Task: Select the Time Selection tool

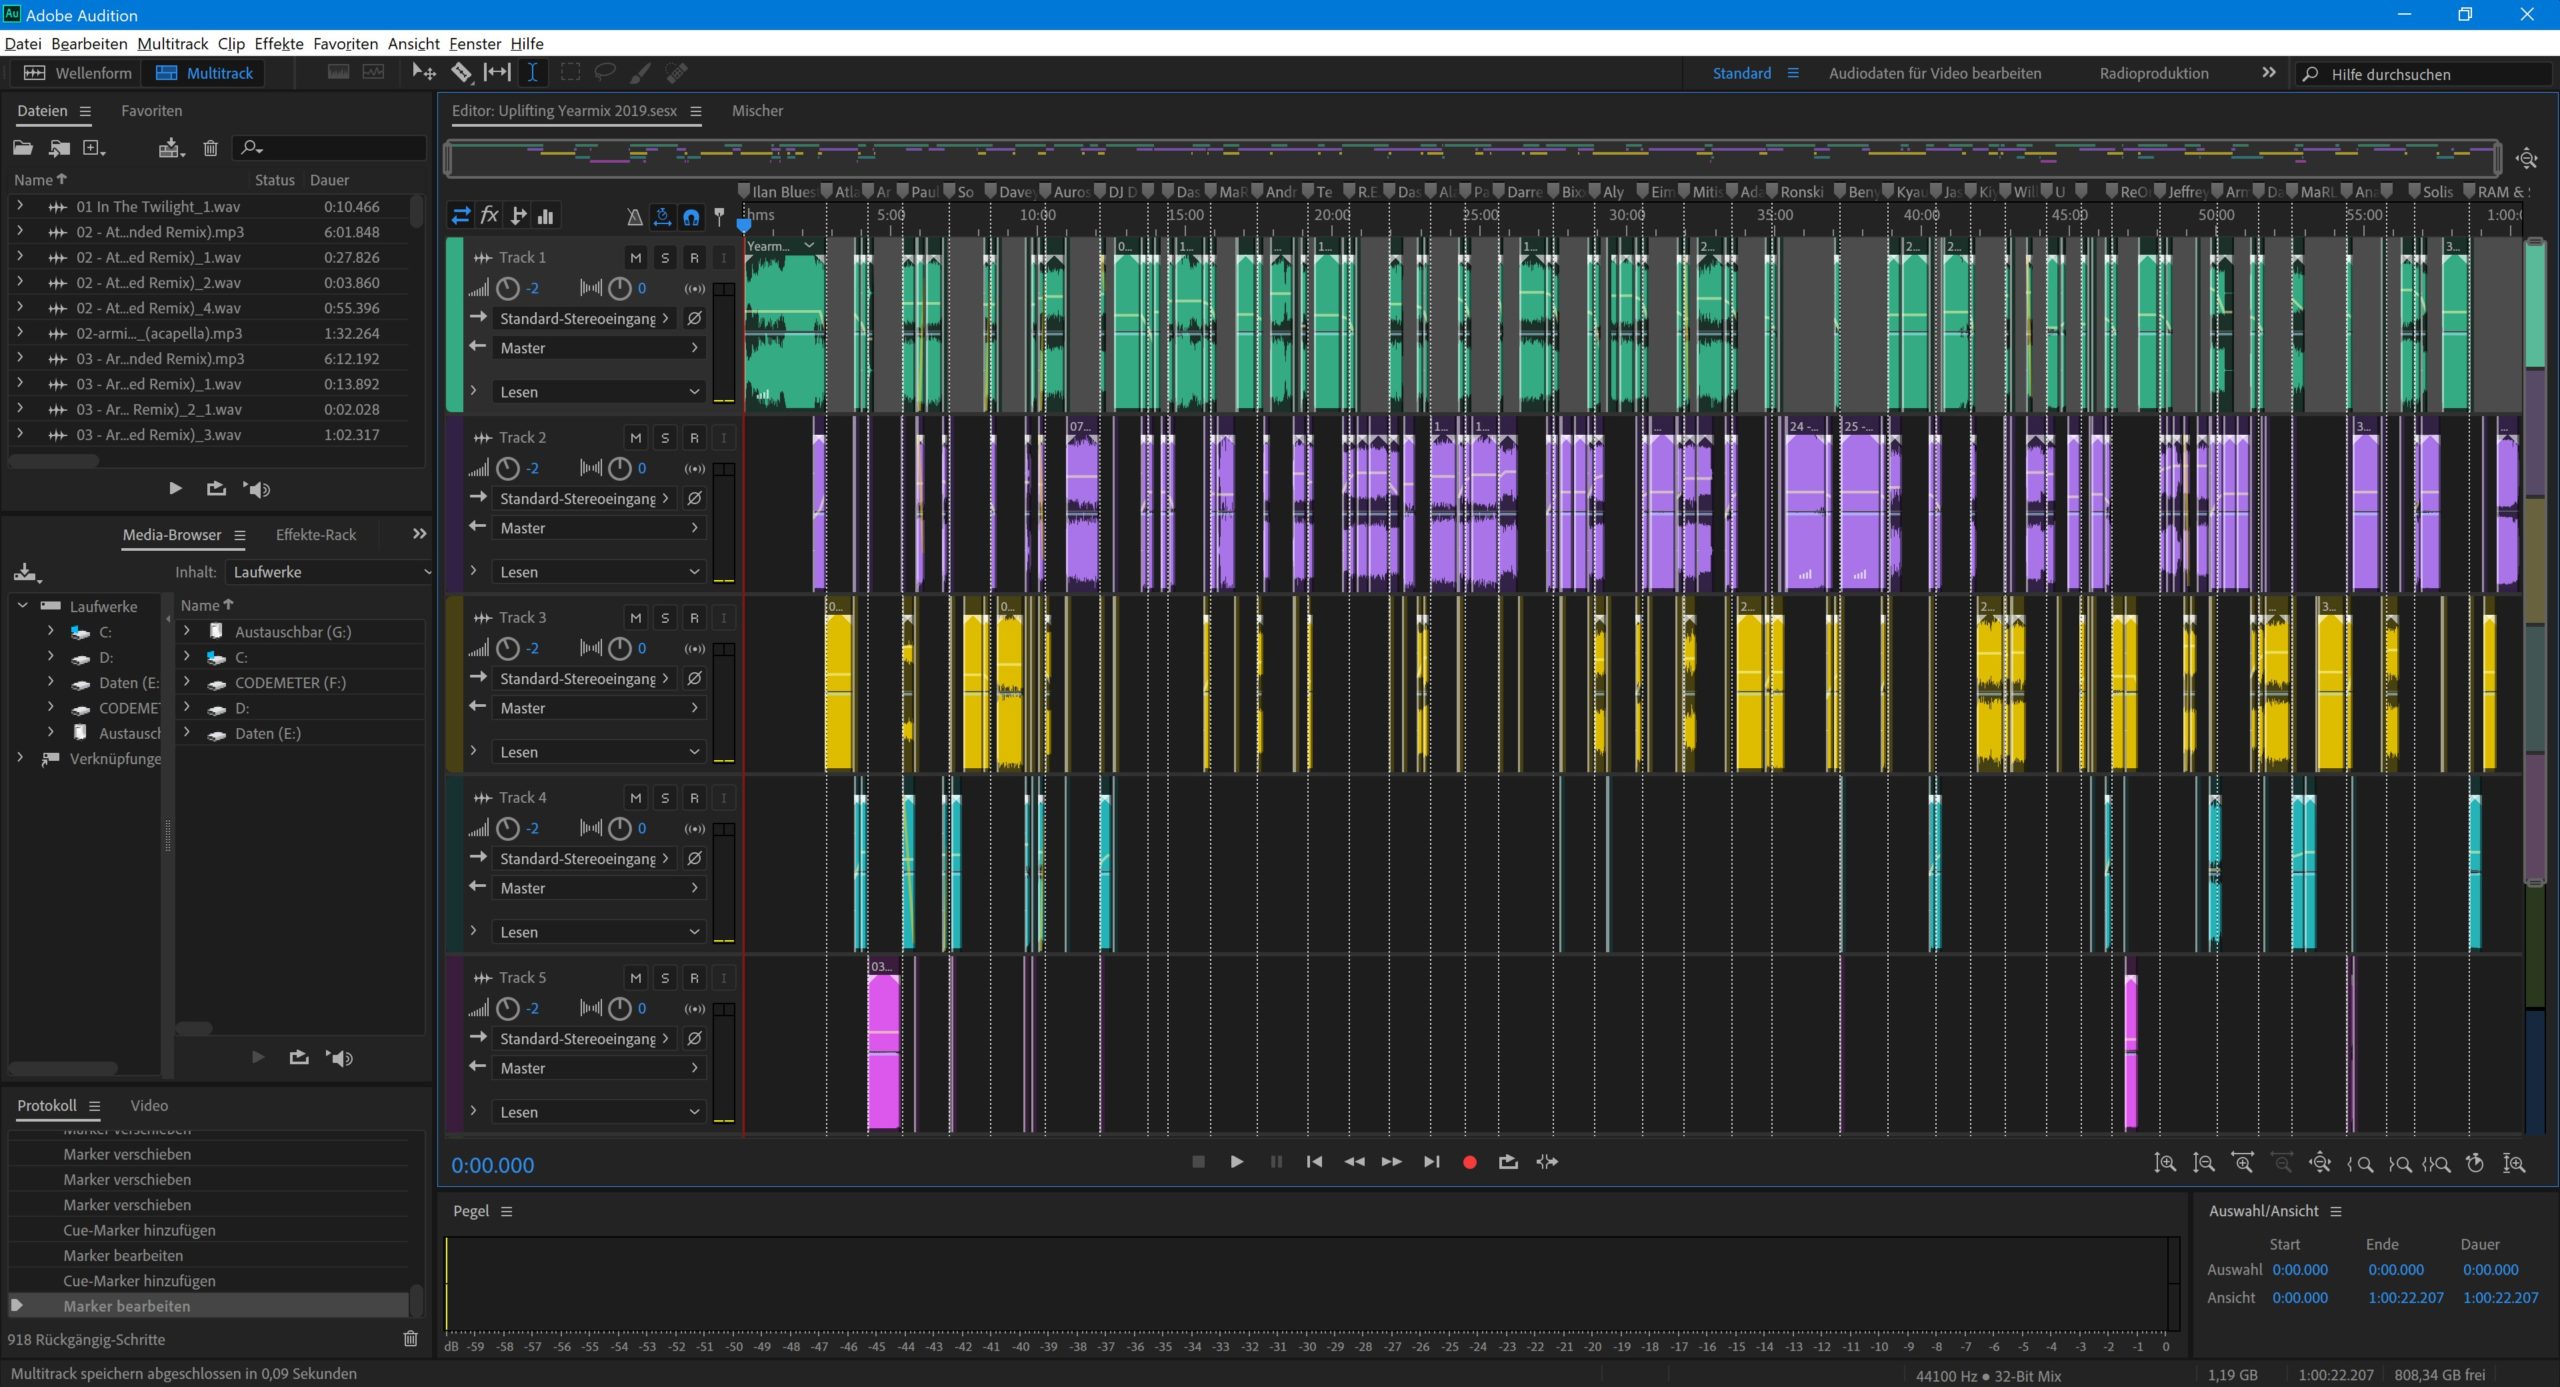Action: point(532,72)
